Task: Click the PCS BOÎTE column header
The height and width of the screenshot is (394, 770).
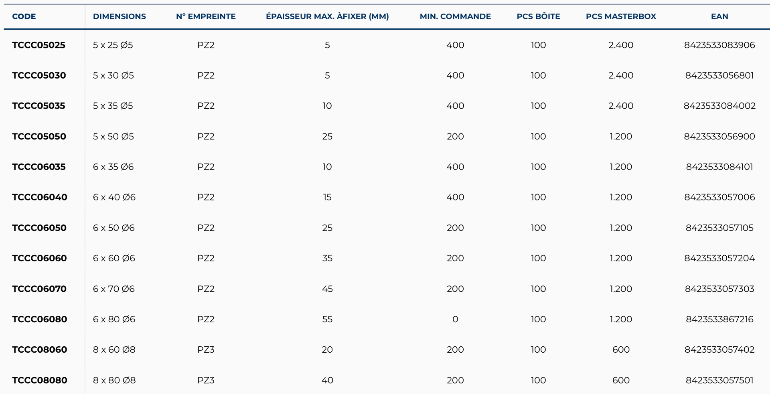Action: coord(538,16)
